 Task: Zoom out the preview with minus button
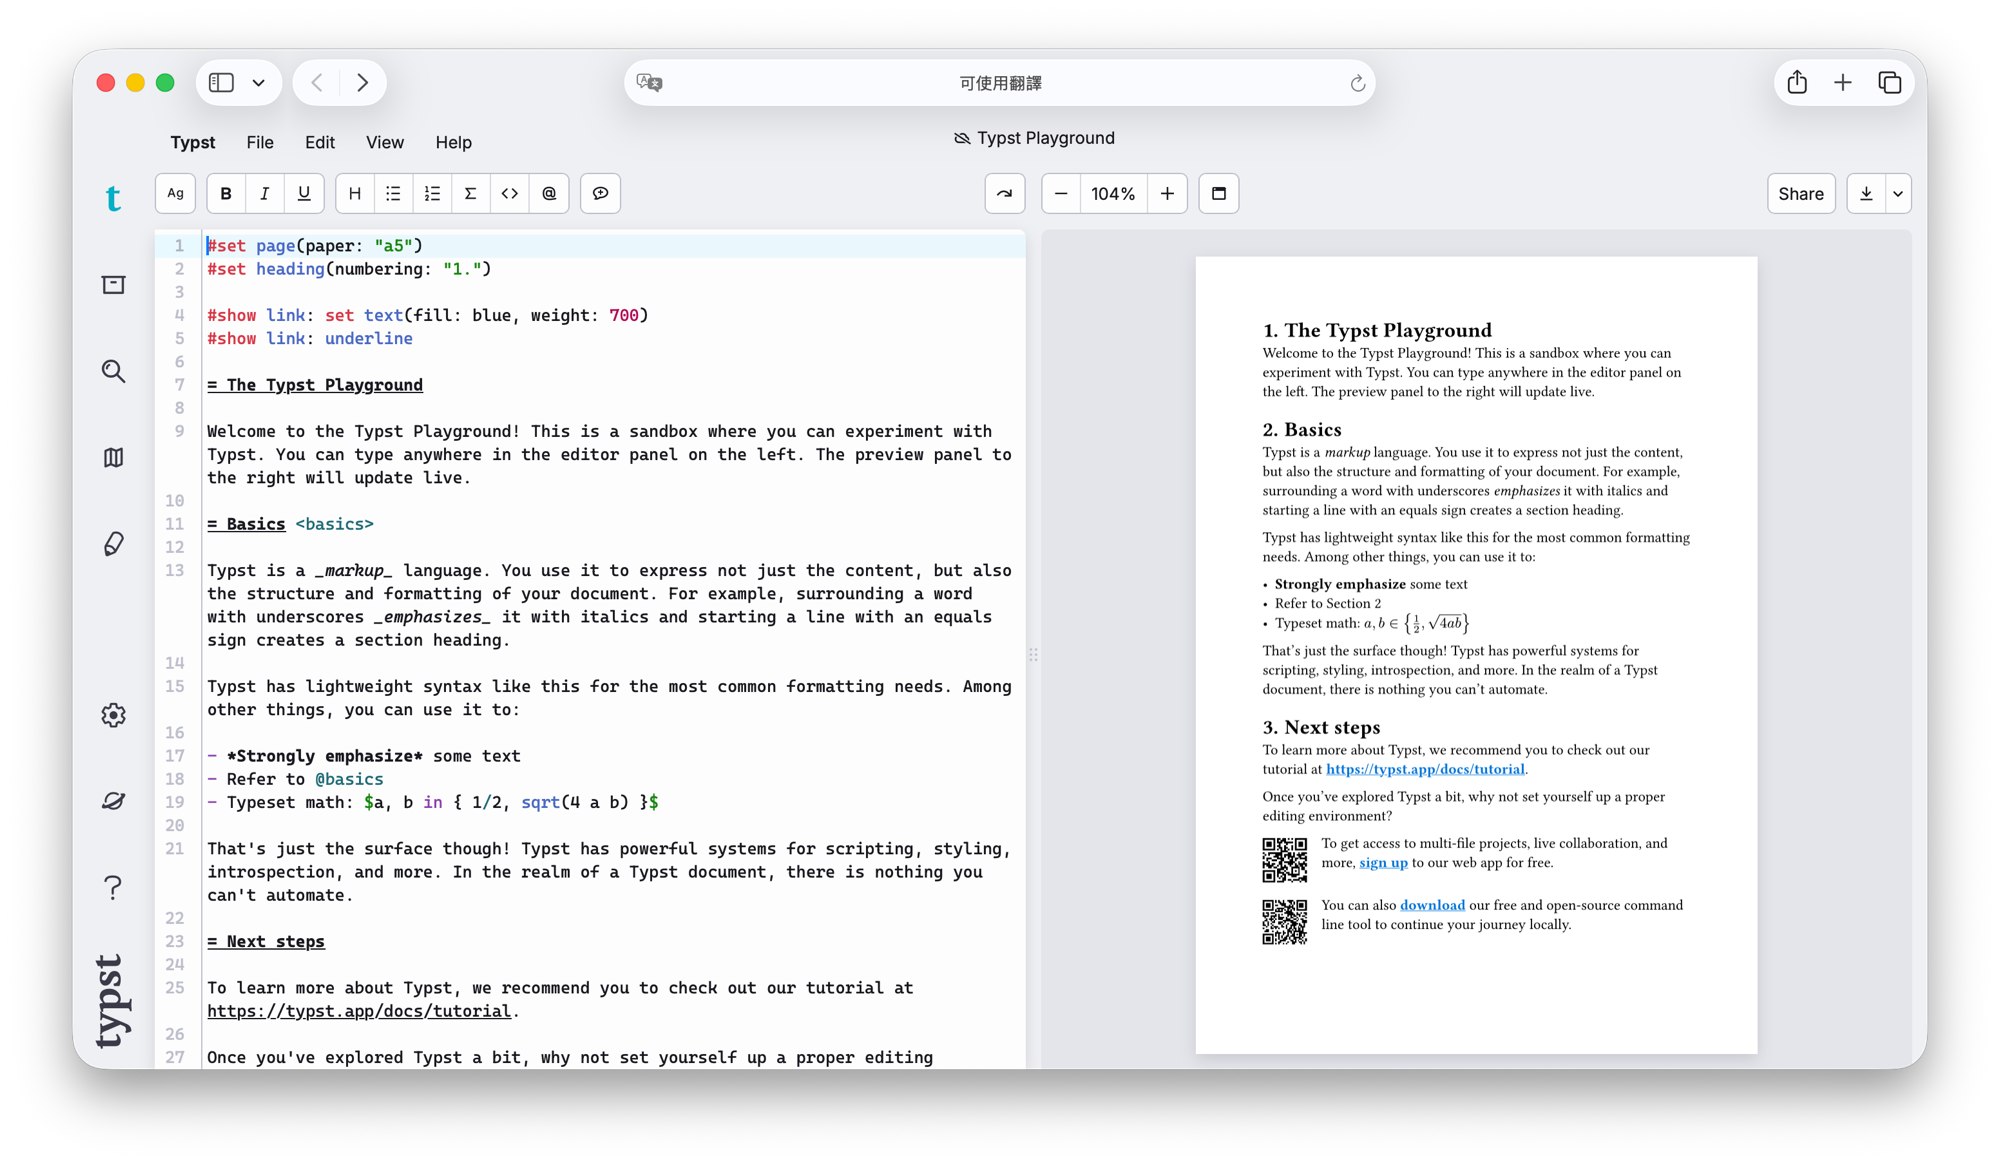[1061, 194]
